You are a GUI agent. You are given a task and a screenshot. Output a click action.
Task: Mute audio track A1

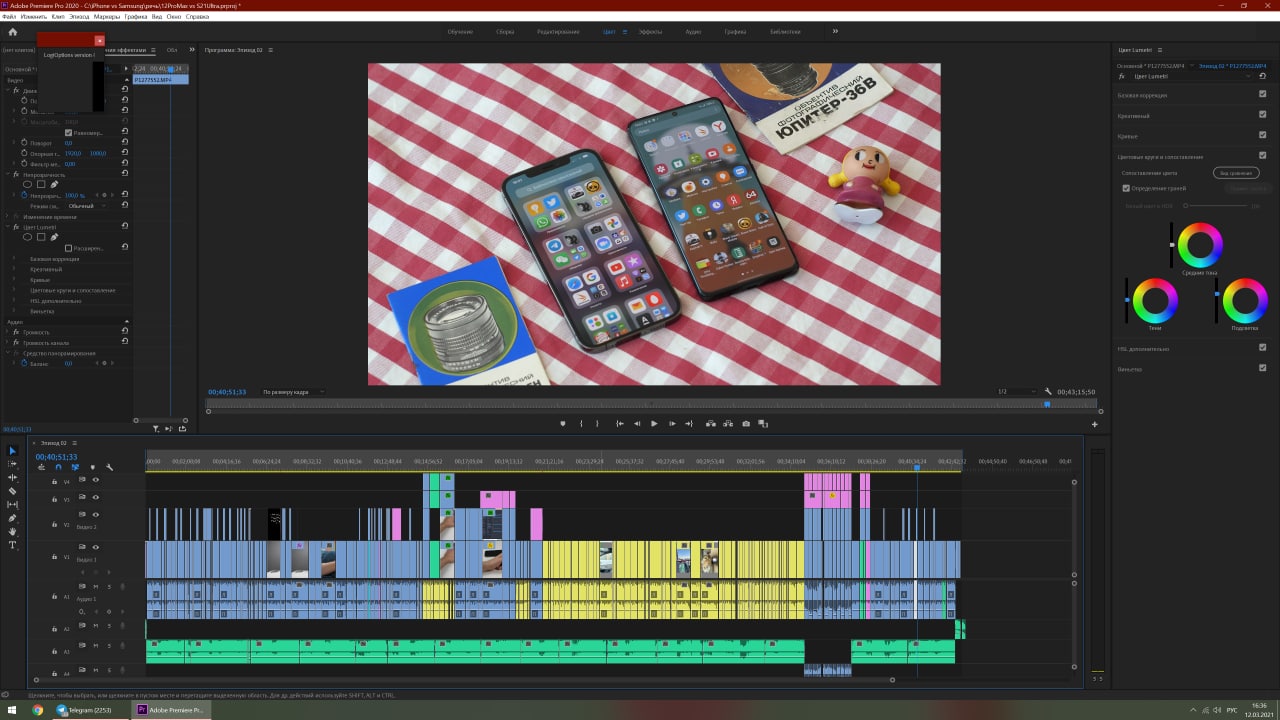(95, 586)
